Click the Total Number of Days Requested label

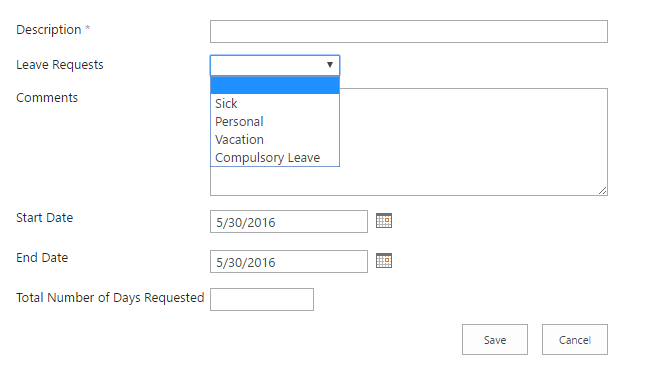110,297
